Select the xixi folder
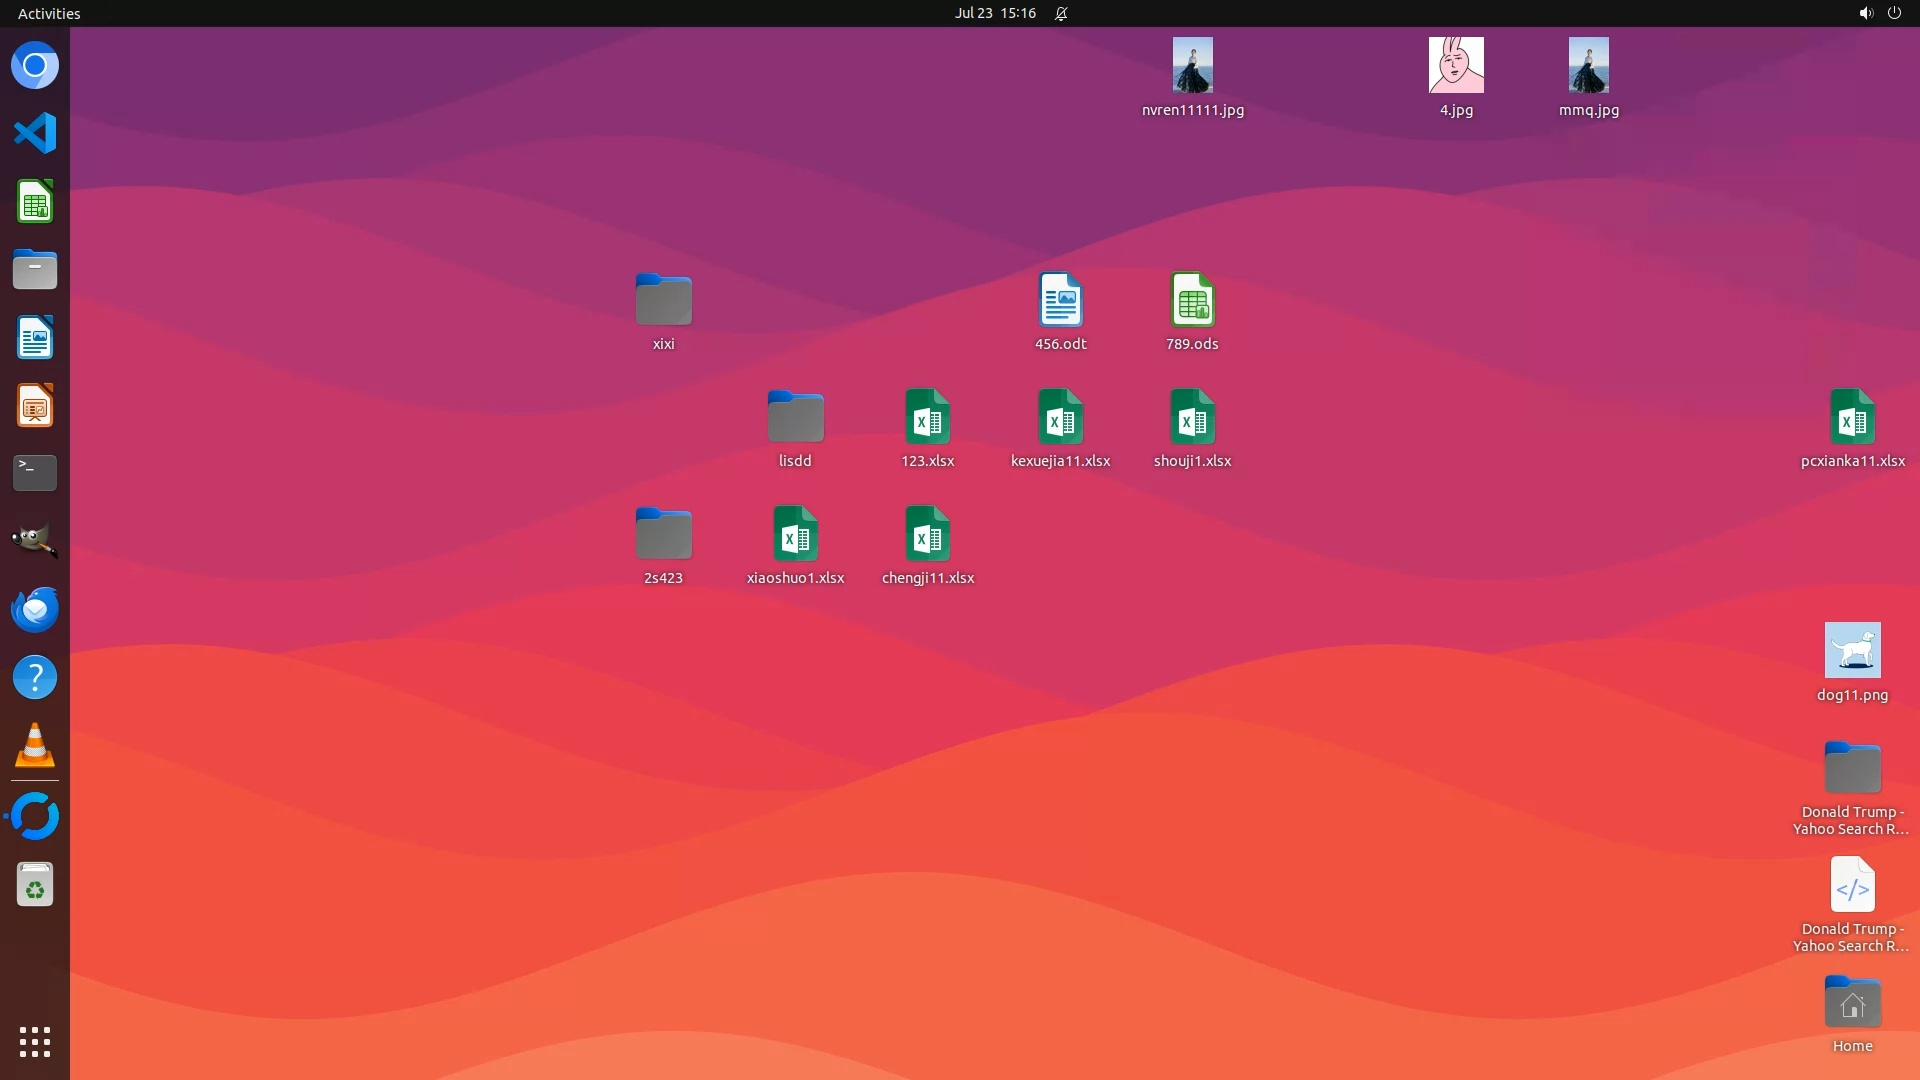The width and height of the screenshot is (1920, 1080). [x=663, y=300]
